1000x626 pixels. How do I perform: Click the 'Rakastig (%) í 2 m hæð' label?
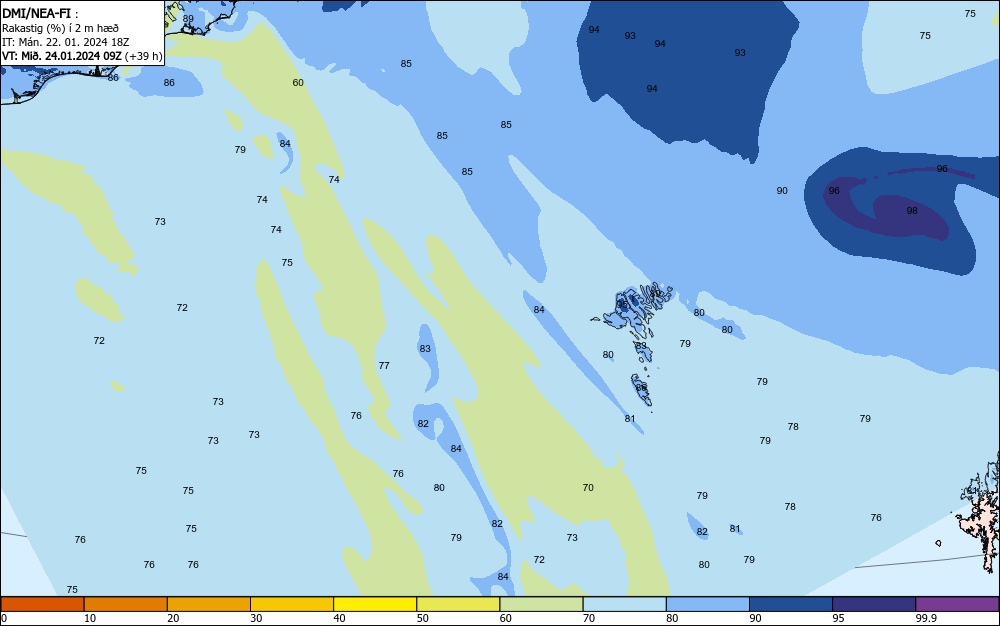coord(60,28)
